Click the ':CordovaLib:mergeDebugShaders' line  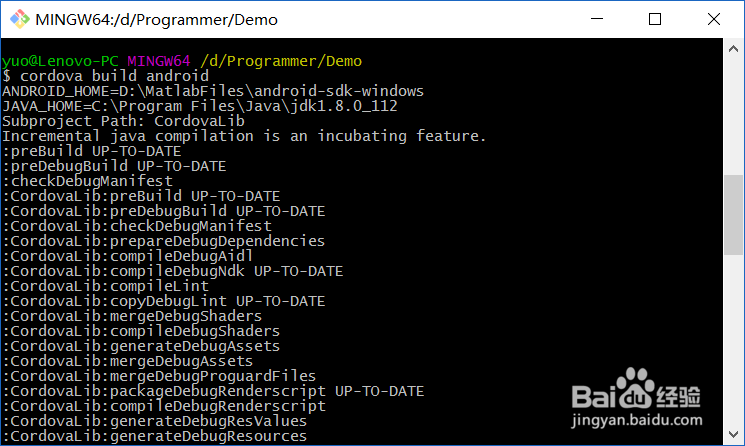(132, 316)
